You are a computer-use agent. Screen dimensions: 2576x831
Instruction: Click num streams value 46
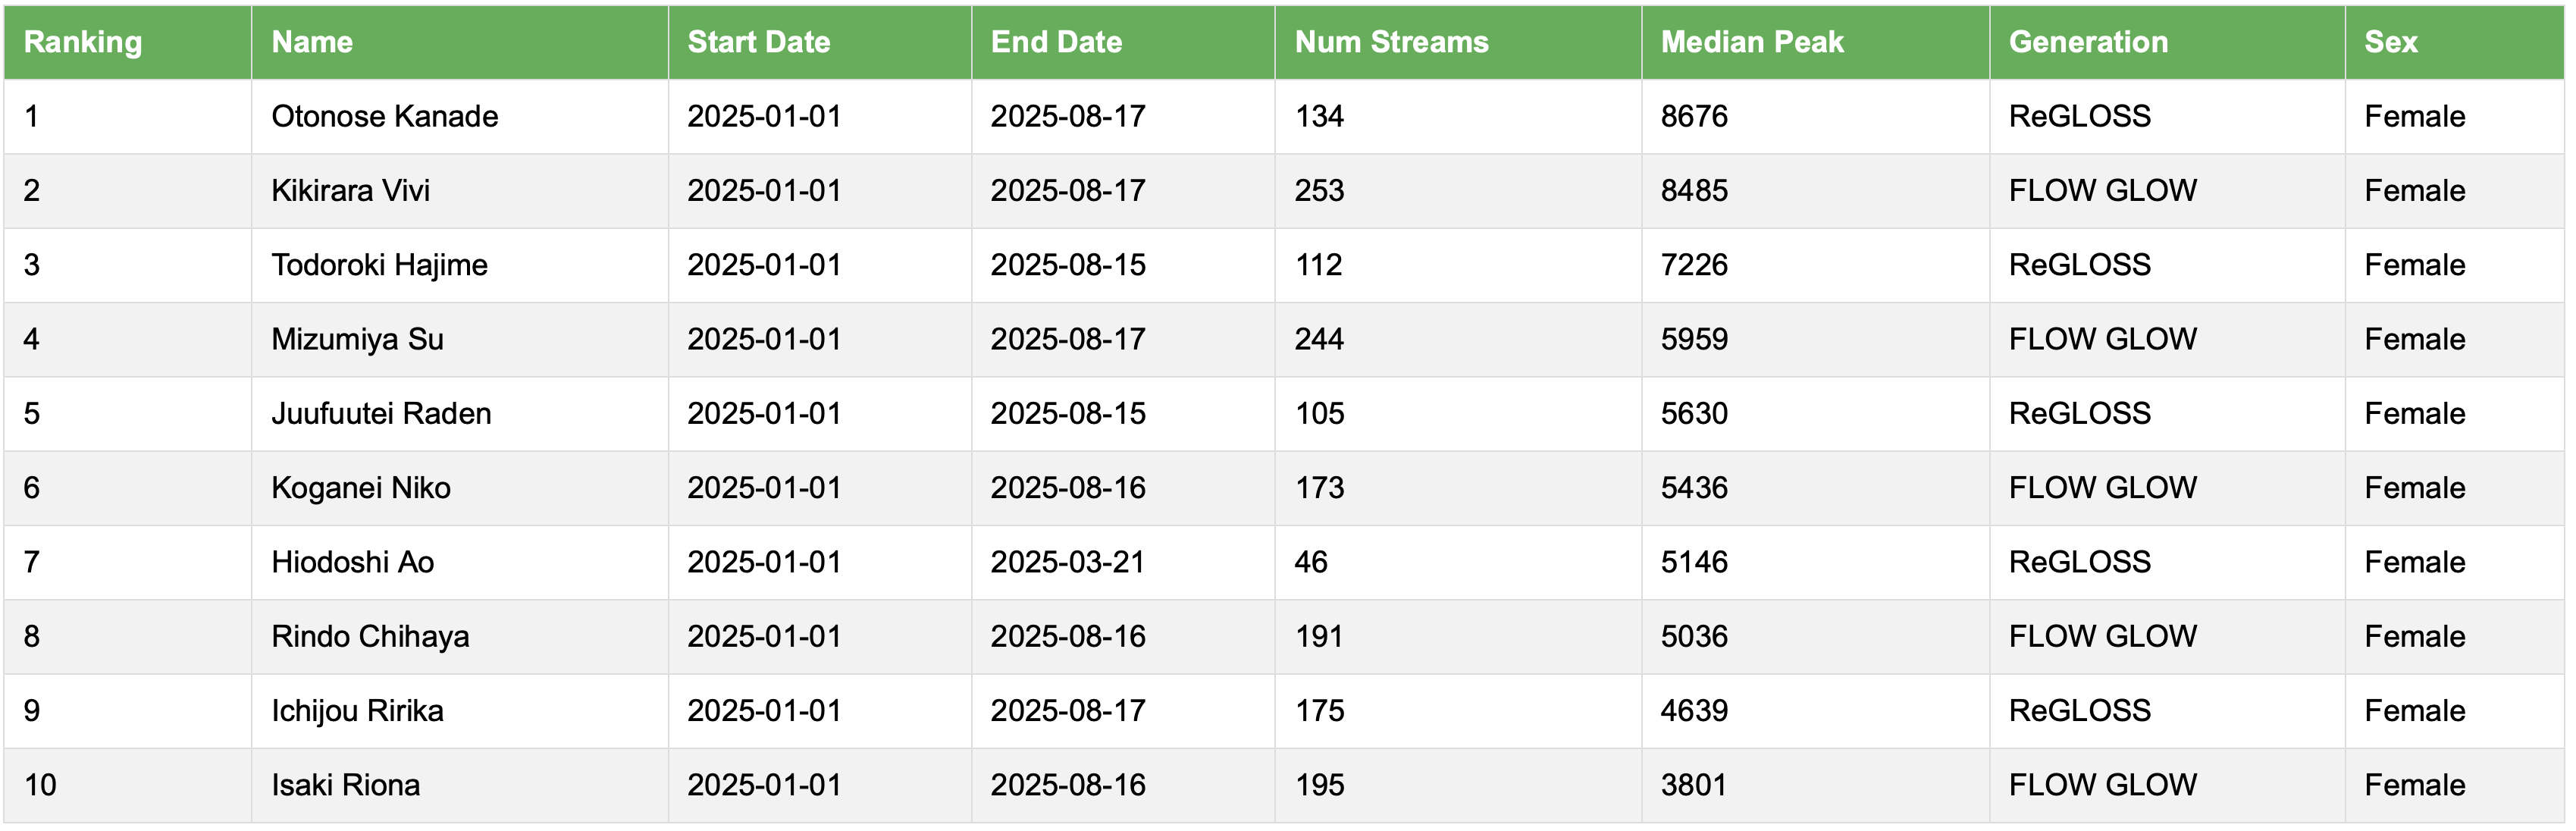tap(1311, 562)
